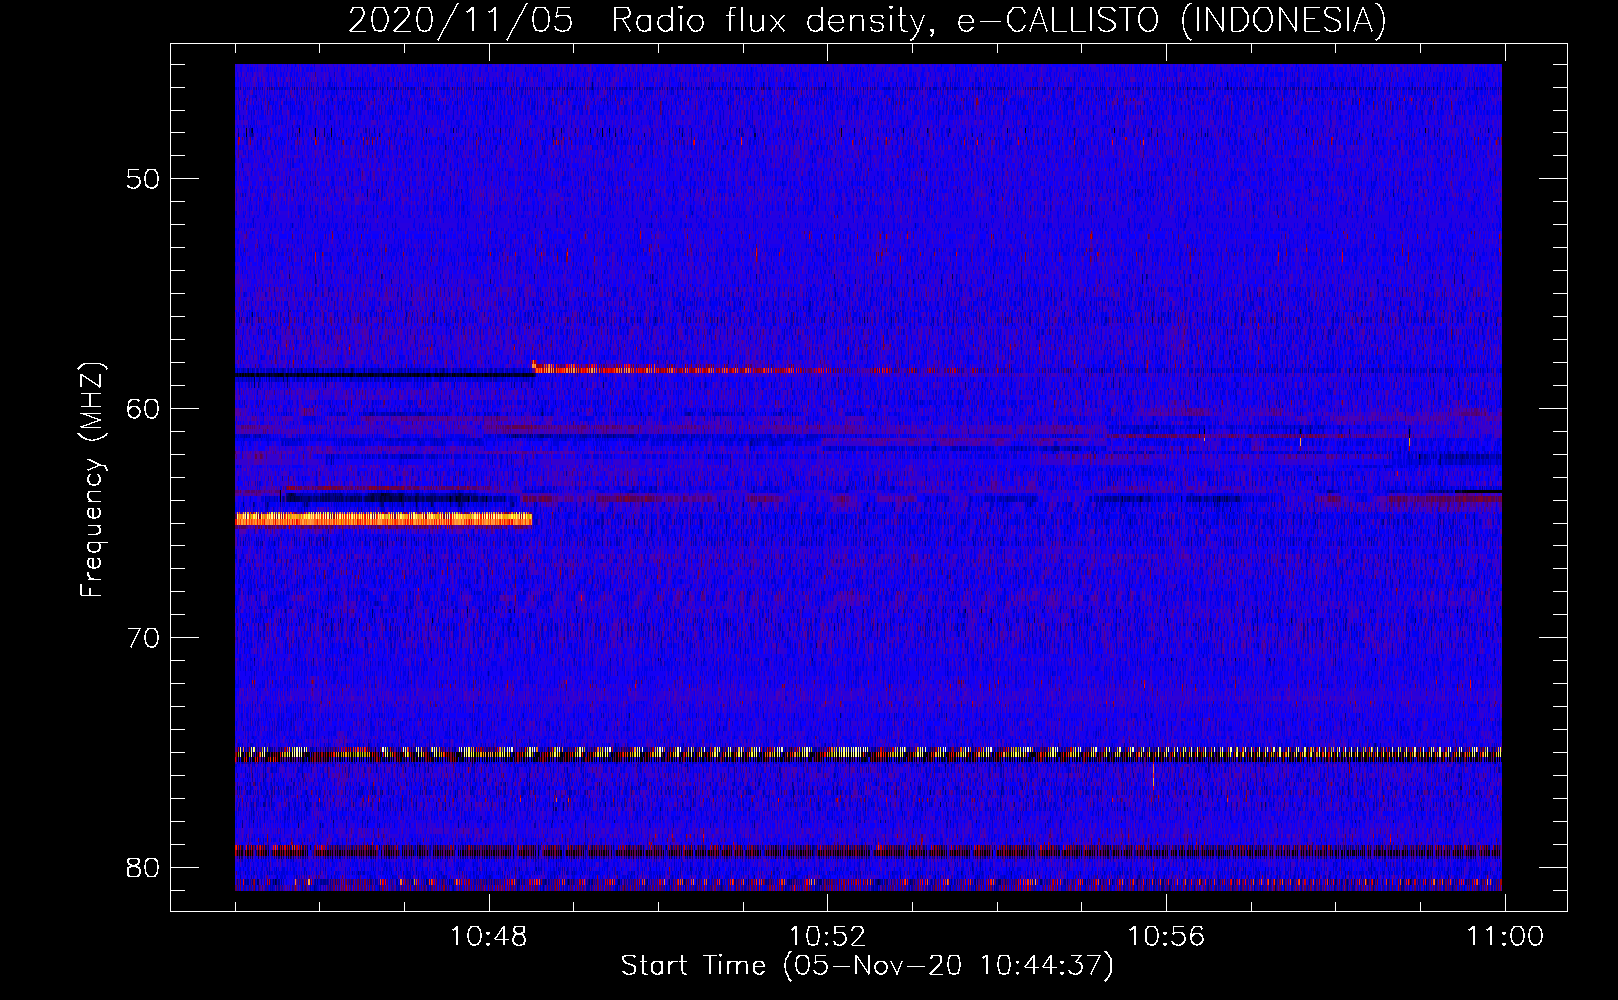Click the left 50 MHz frequency label
1618x1000 pixels.
pyautogui.click(x=143, y=180)
